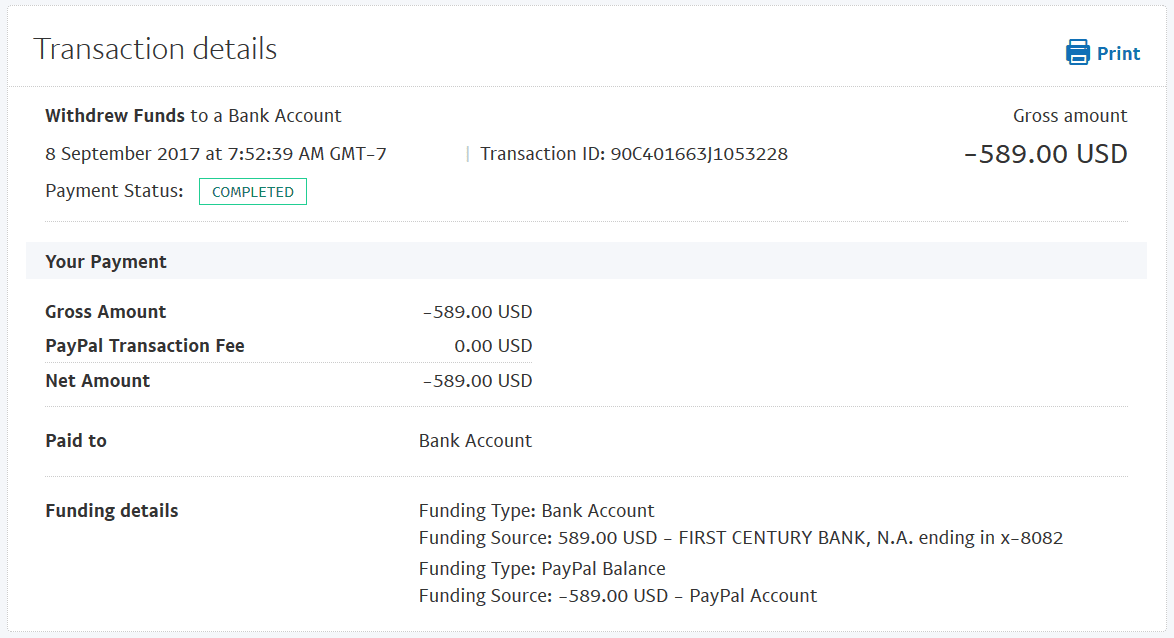The width and height of the screenshot is (1174, 638).
Task: Click the Gross Amount row label
Action: 106,312
